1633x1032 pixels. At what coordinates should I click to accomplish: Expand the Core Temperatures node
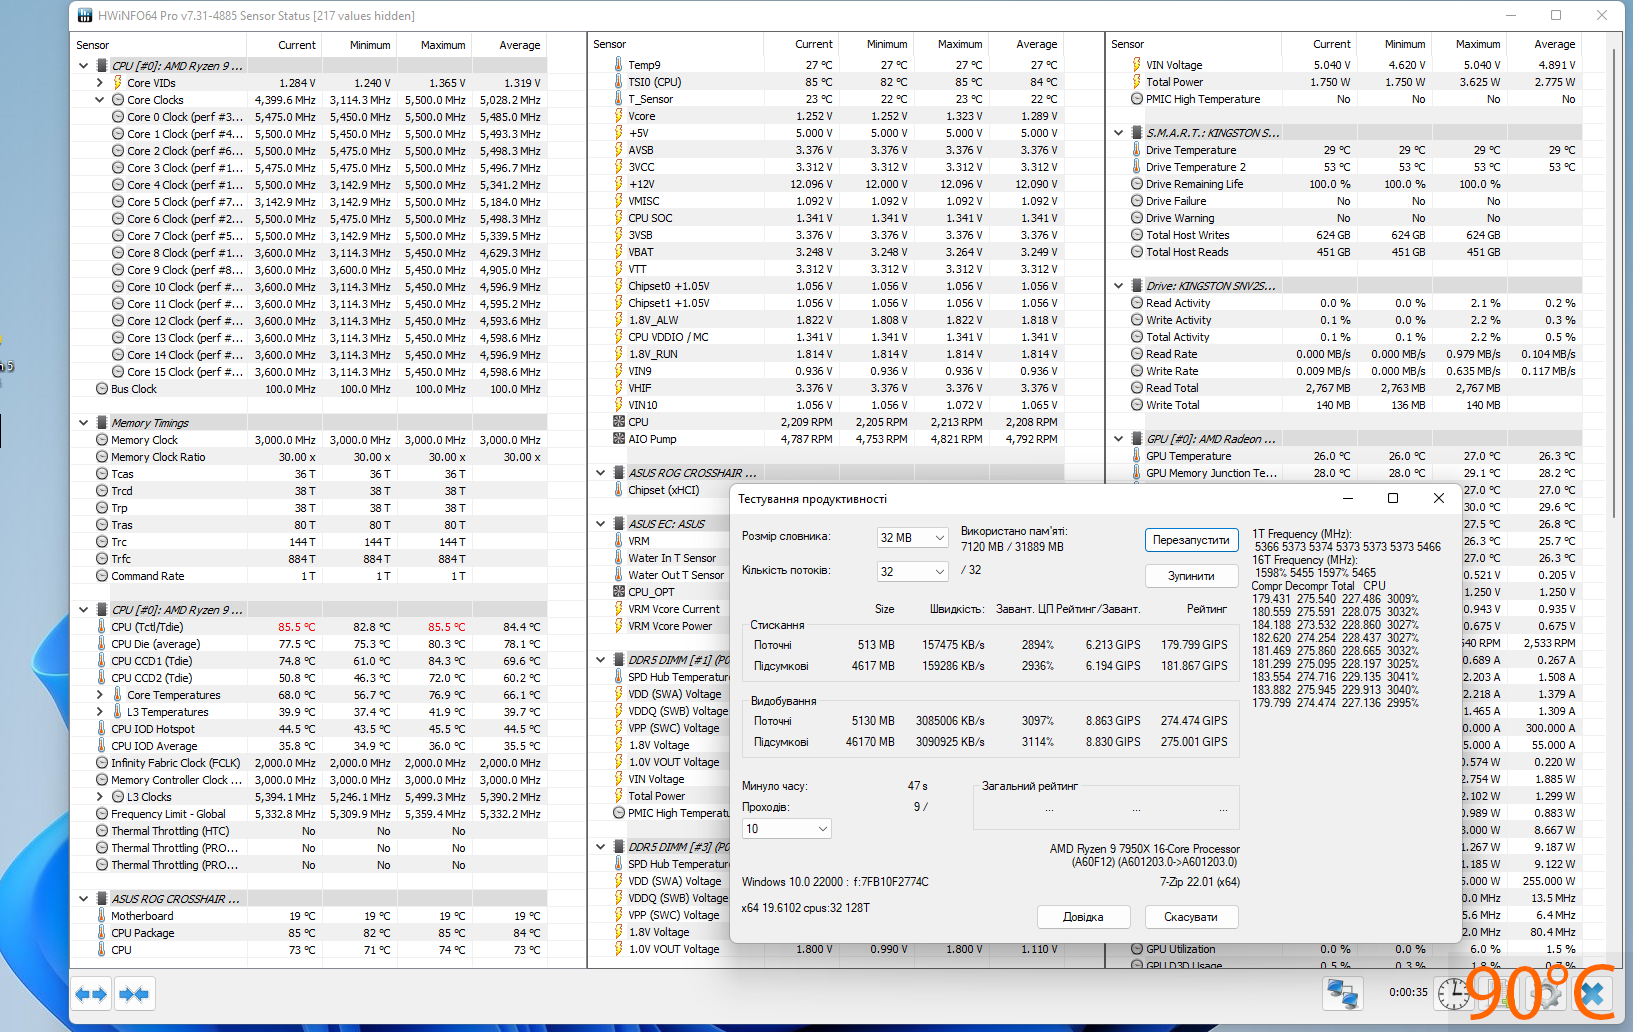[99, 695]
